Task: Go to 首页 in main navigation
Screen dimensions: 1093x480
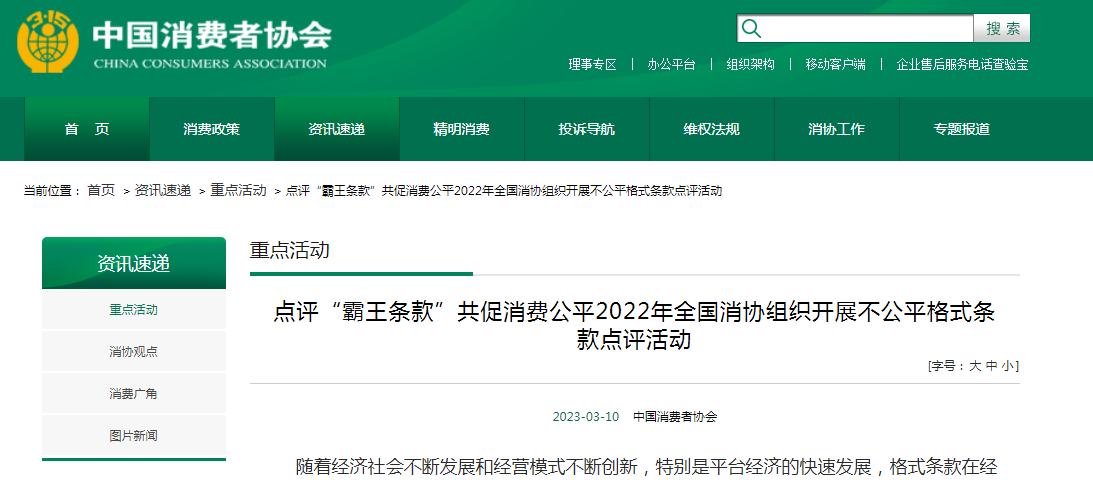Action: tap(87, 129)
